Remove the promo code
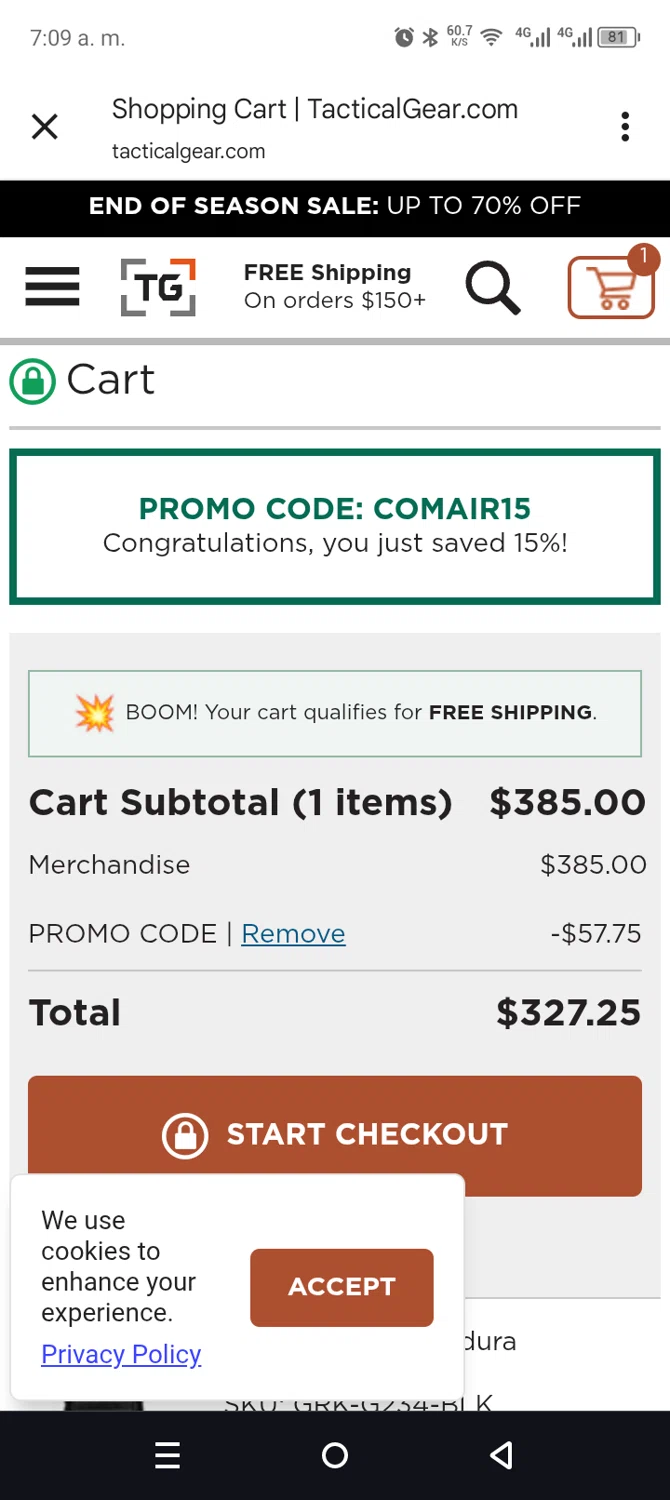Image resolution: width=670 pixels, height=1500 pixels. pyautogui.click(x=293, y=934)
